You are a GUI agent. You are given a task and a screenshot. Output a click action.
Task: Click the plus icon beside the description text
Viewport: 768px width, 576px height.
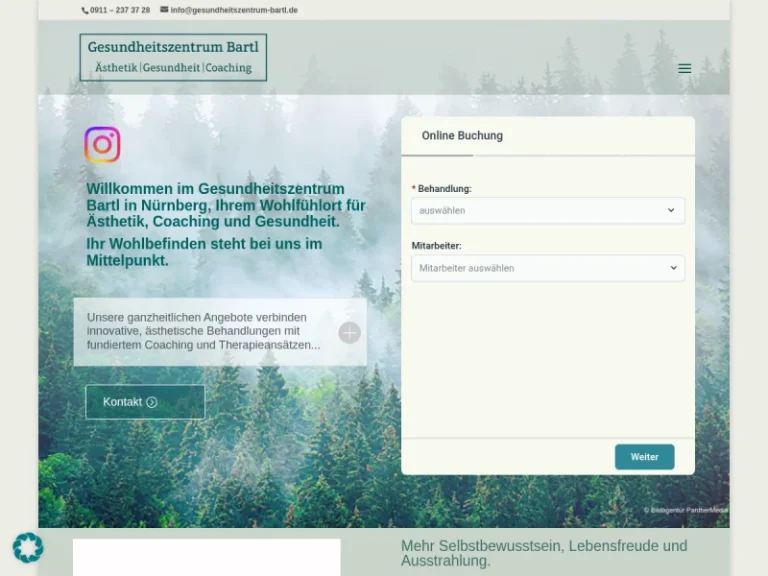tap(349, 333)
